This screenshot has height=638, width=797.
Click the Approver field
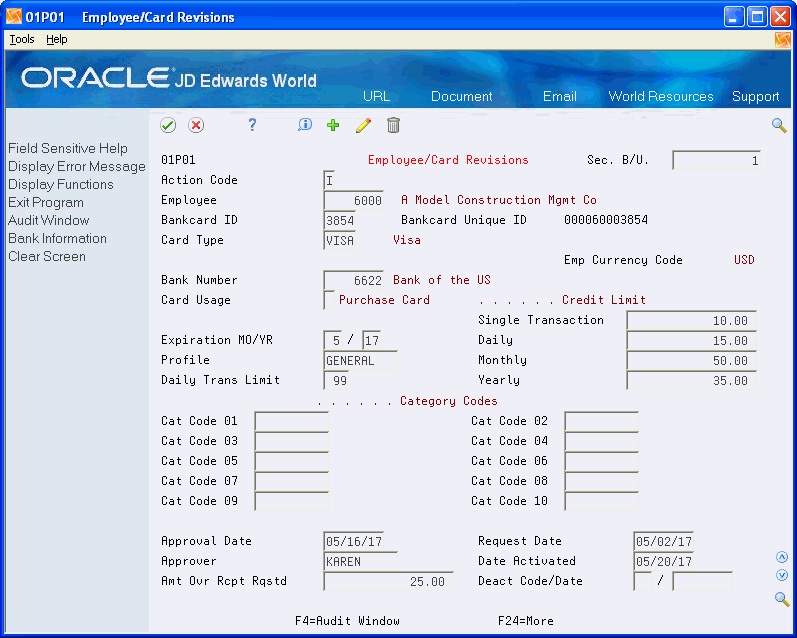click(x=360, y=561)
